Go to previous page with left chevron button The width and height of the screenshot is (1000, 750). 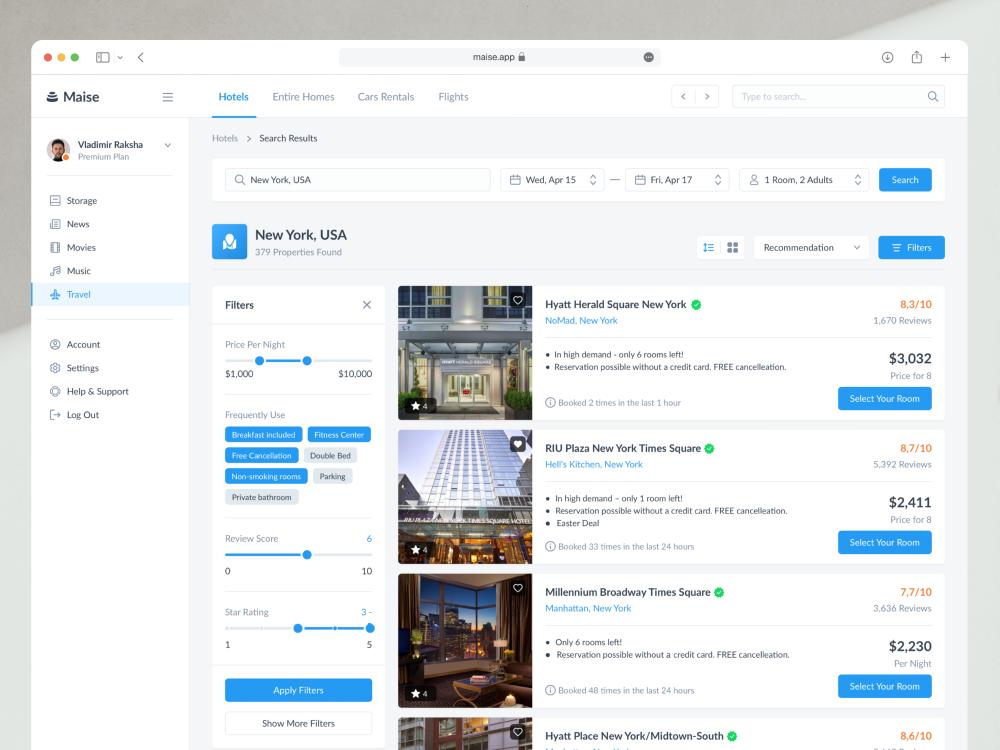tap(684, 96)
